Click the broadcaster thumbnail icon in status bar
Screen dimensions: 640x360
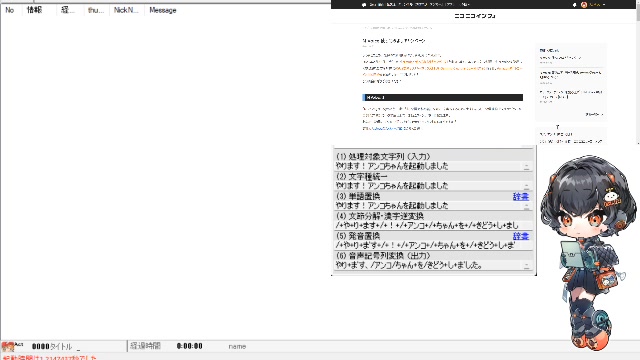8,347
